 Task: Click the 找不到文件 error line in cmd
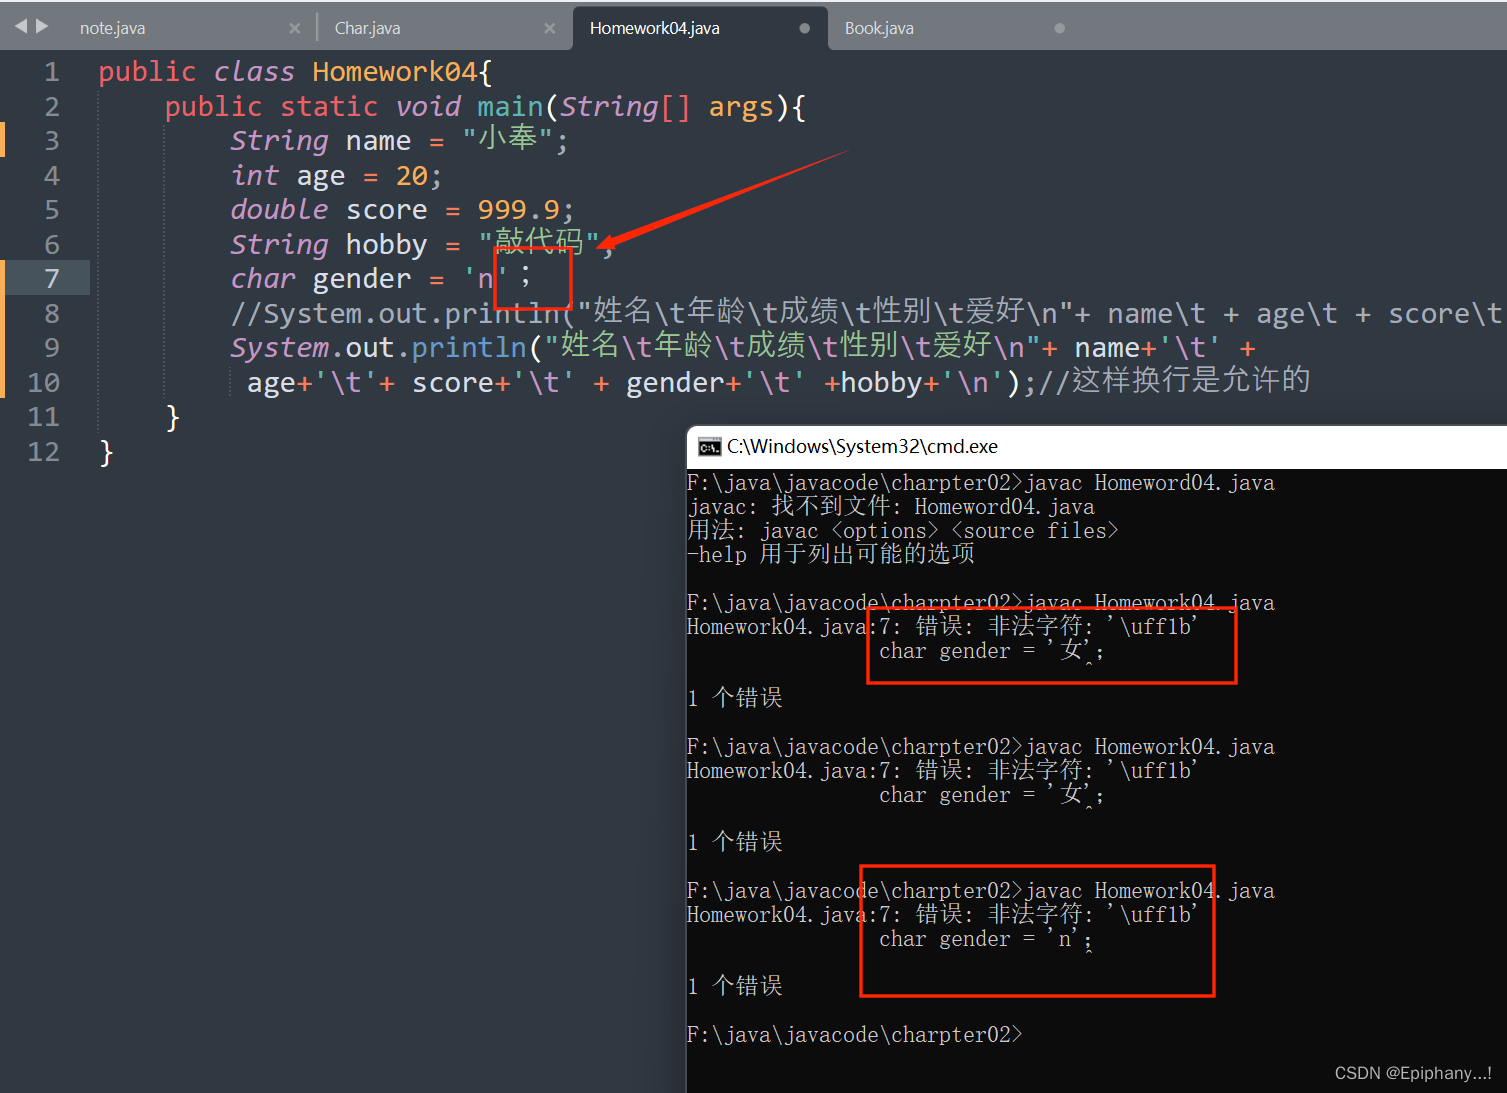(891, 507)
